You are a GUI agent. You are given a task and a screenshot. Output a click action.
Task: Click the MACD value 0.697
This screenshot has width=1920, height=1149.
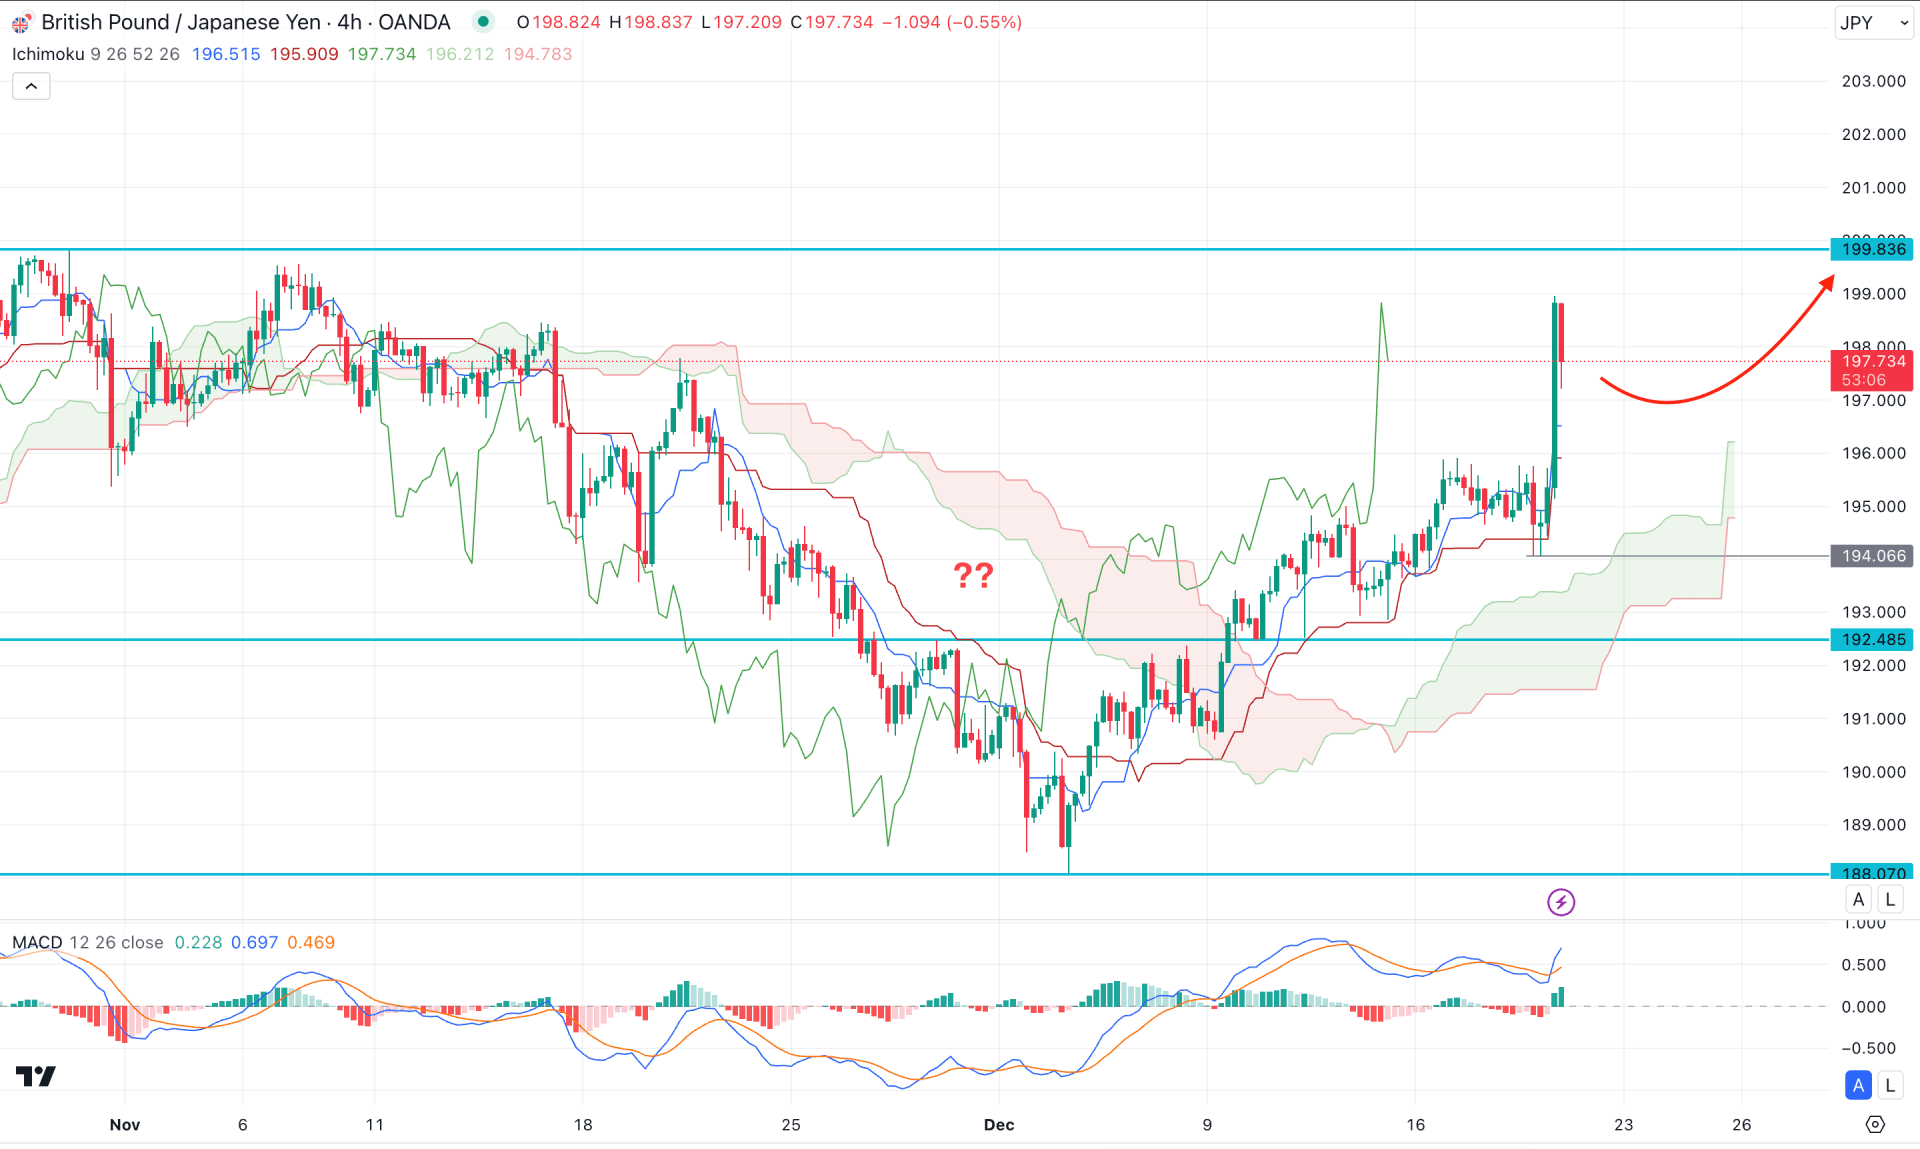coord(254,942)
